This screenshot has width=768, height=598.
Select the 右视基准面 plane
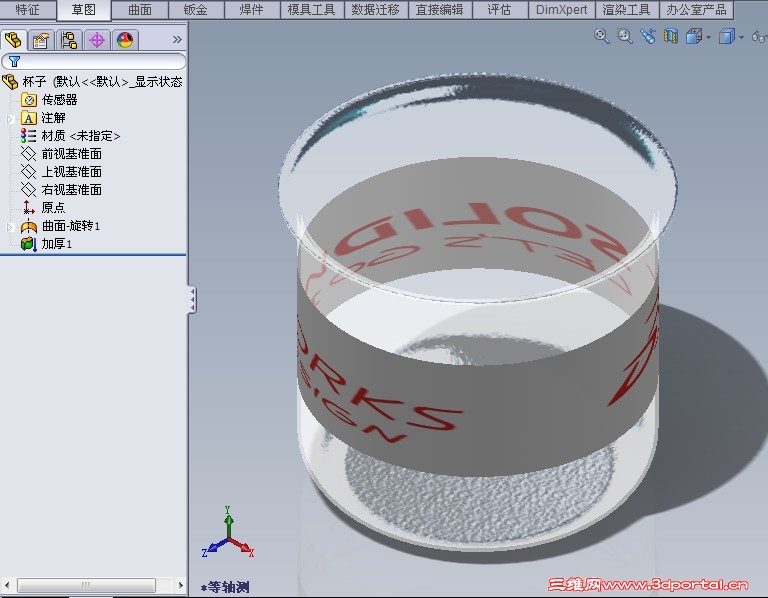click(61, 190)
